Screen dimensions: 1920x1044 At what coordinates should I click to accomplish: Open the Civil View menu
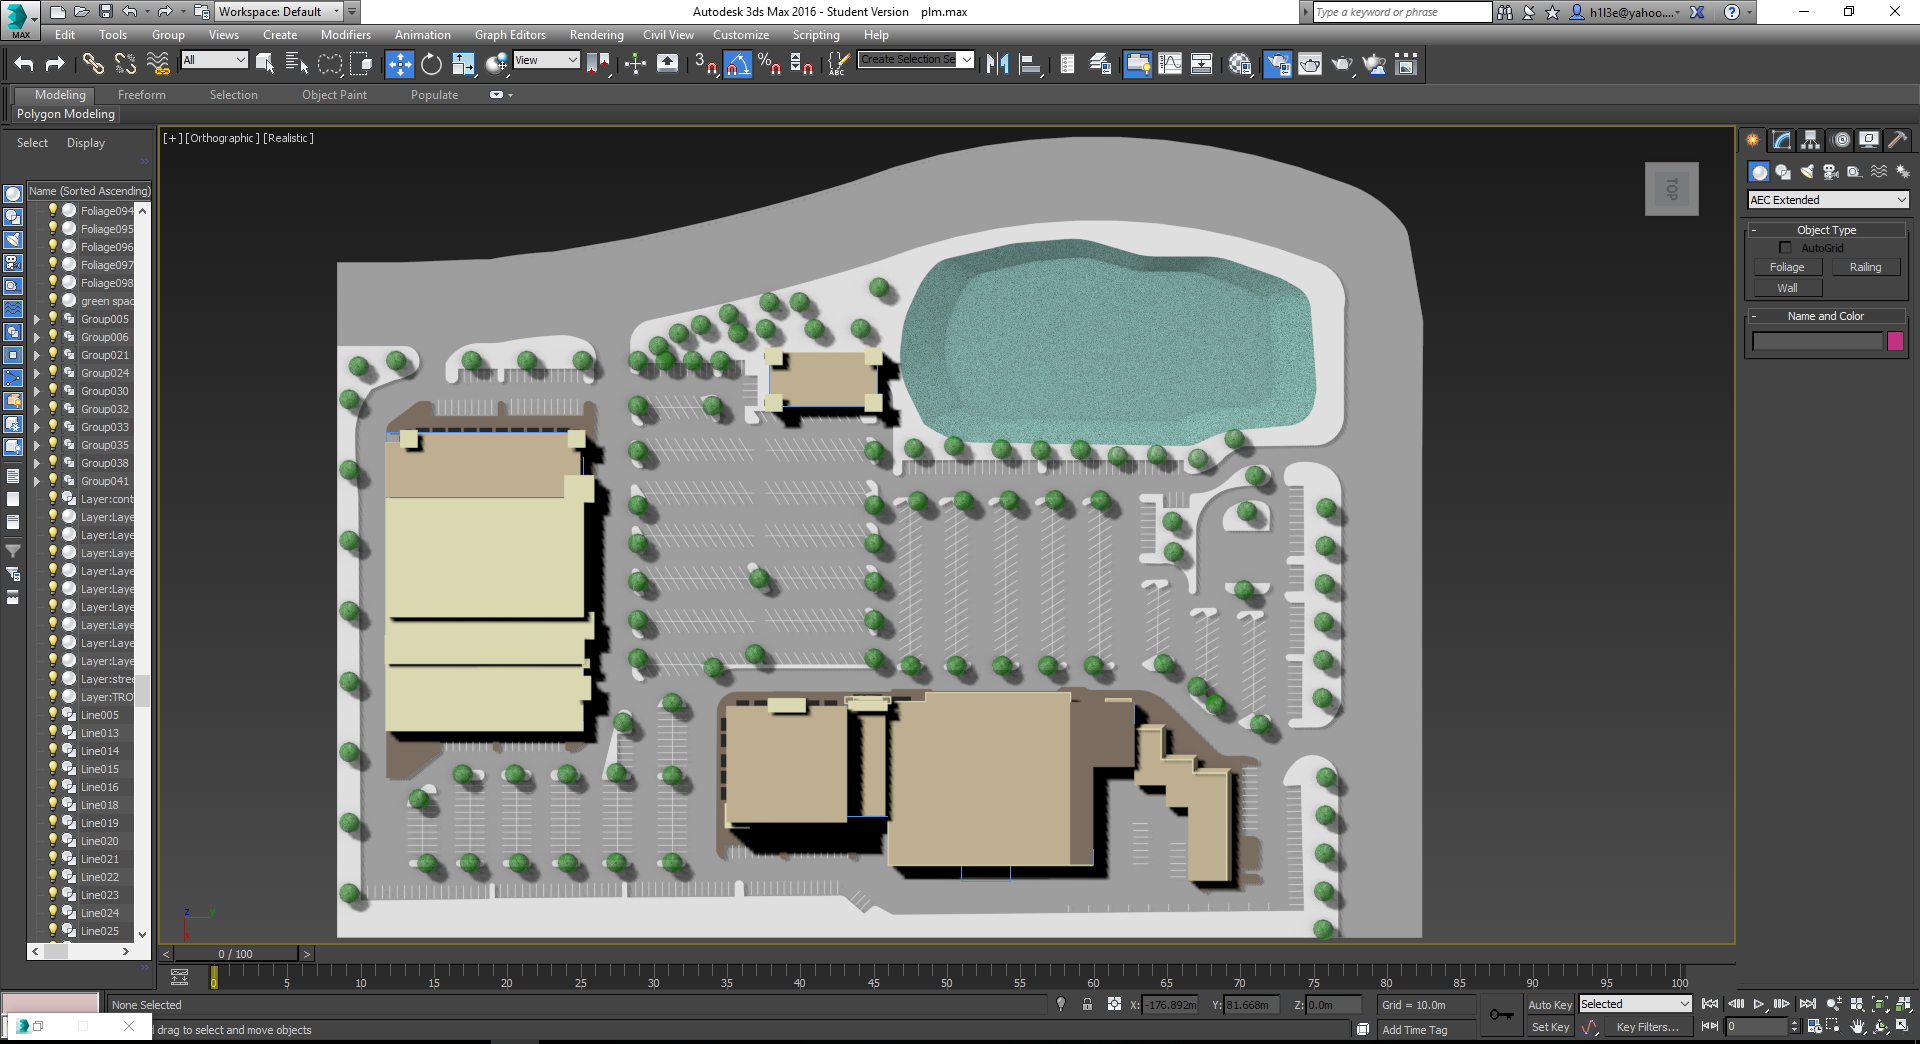668,35
